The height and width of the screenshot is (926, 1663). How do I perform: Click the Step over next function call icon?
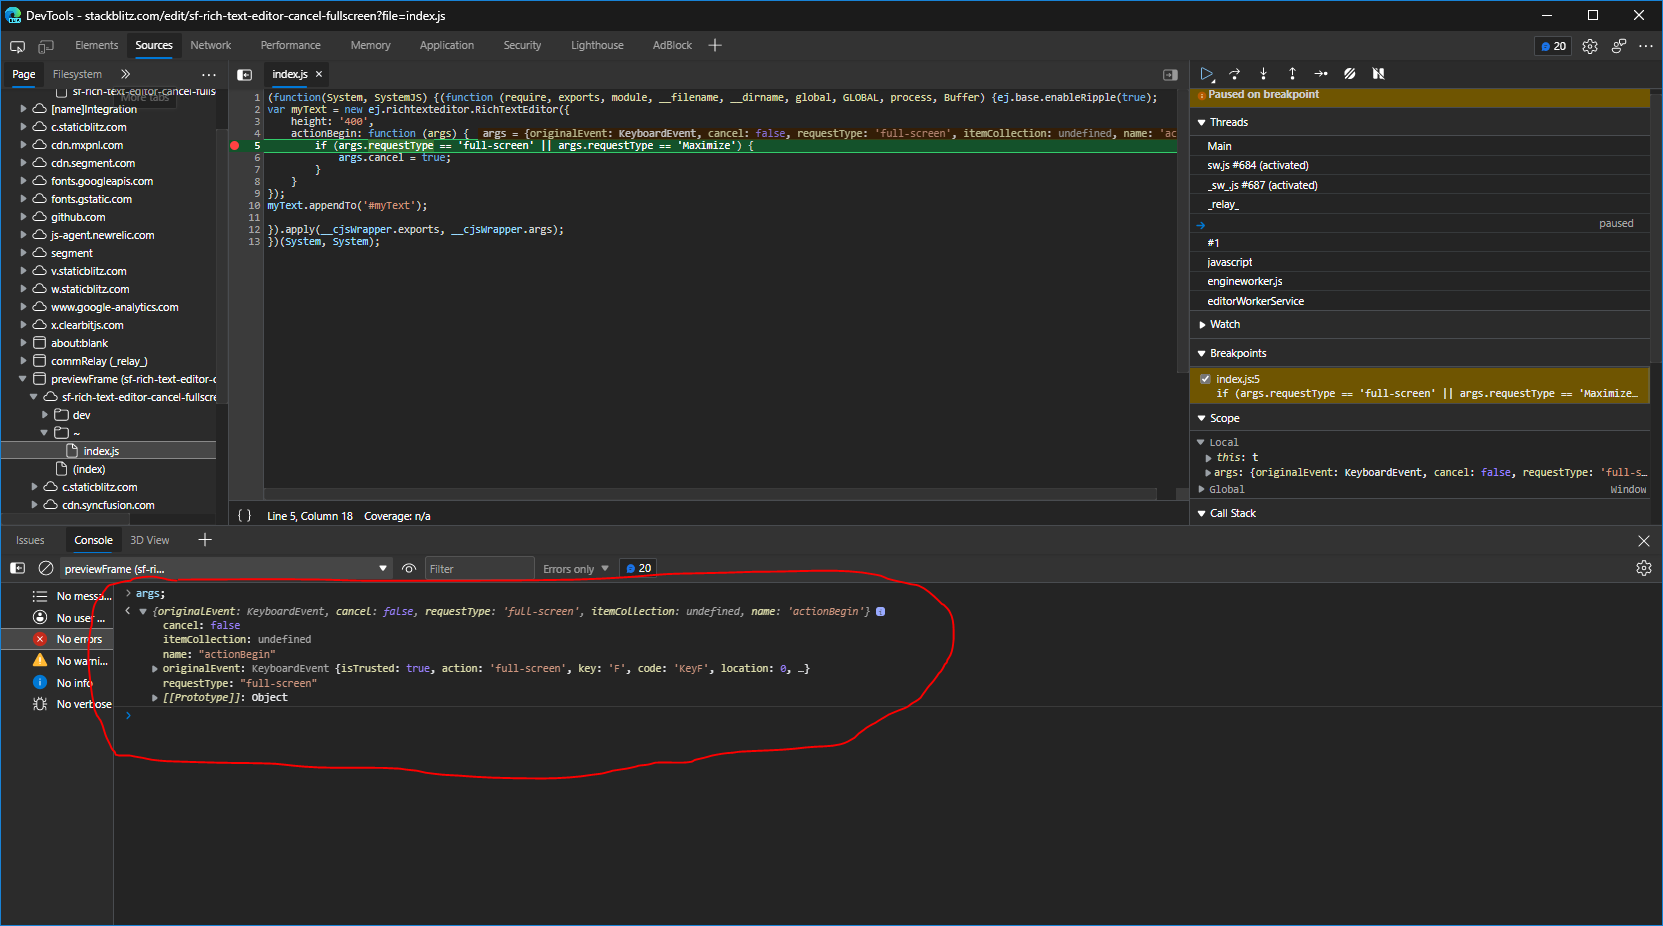[1235, 74]
